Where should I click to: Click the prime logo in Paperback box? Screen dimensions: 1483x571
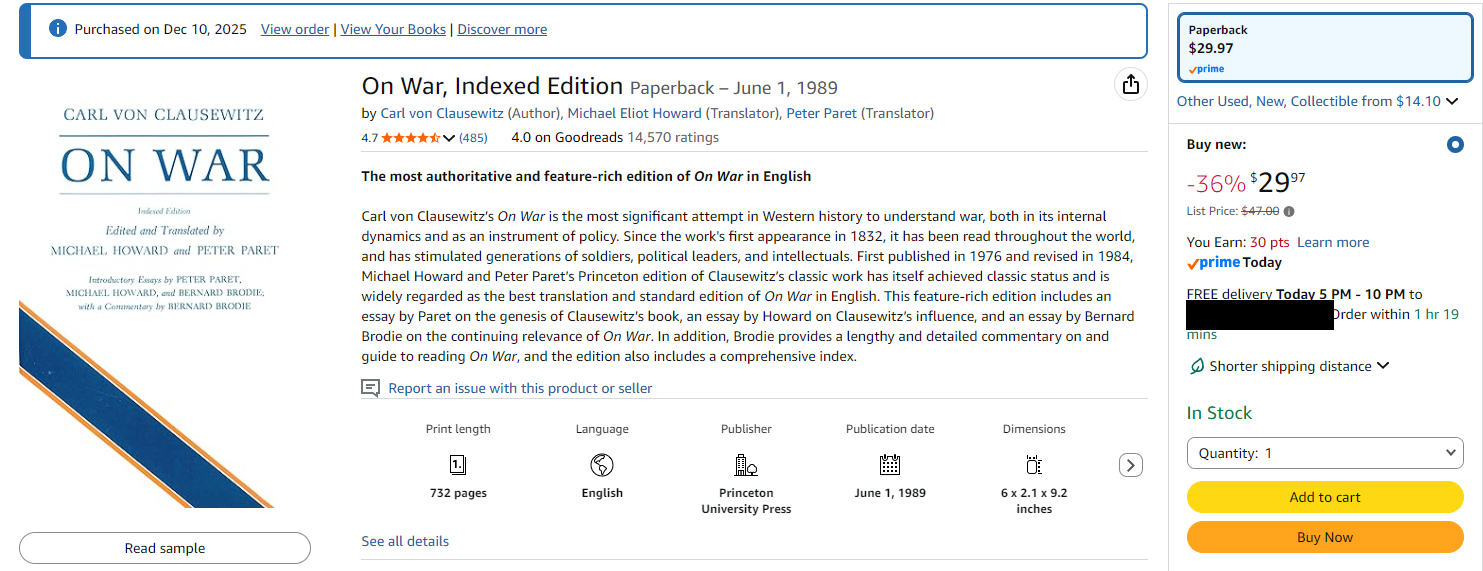click(x=1206, y=69)
